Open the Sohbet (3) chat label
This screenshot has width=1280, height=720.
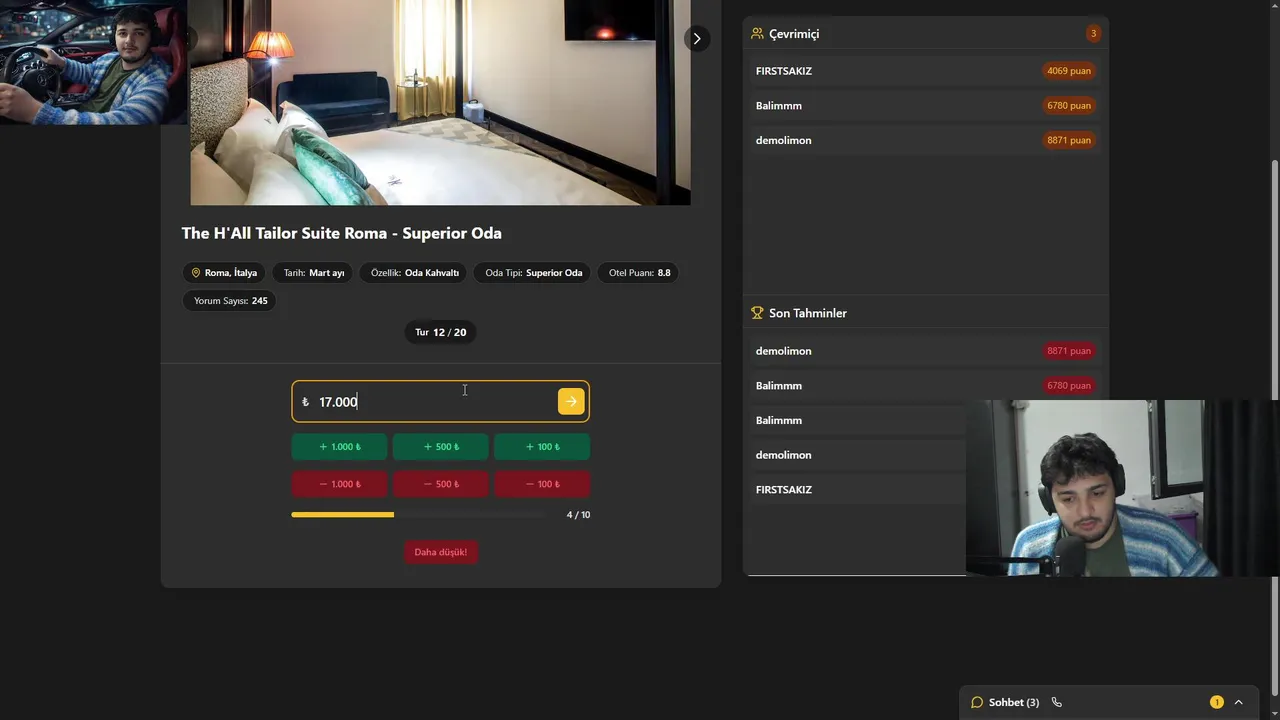pyautogui.click(x=1014, y=702)
